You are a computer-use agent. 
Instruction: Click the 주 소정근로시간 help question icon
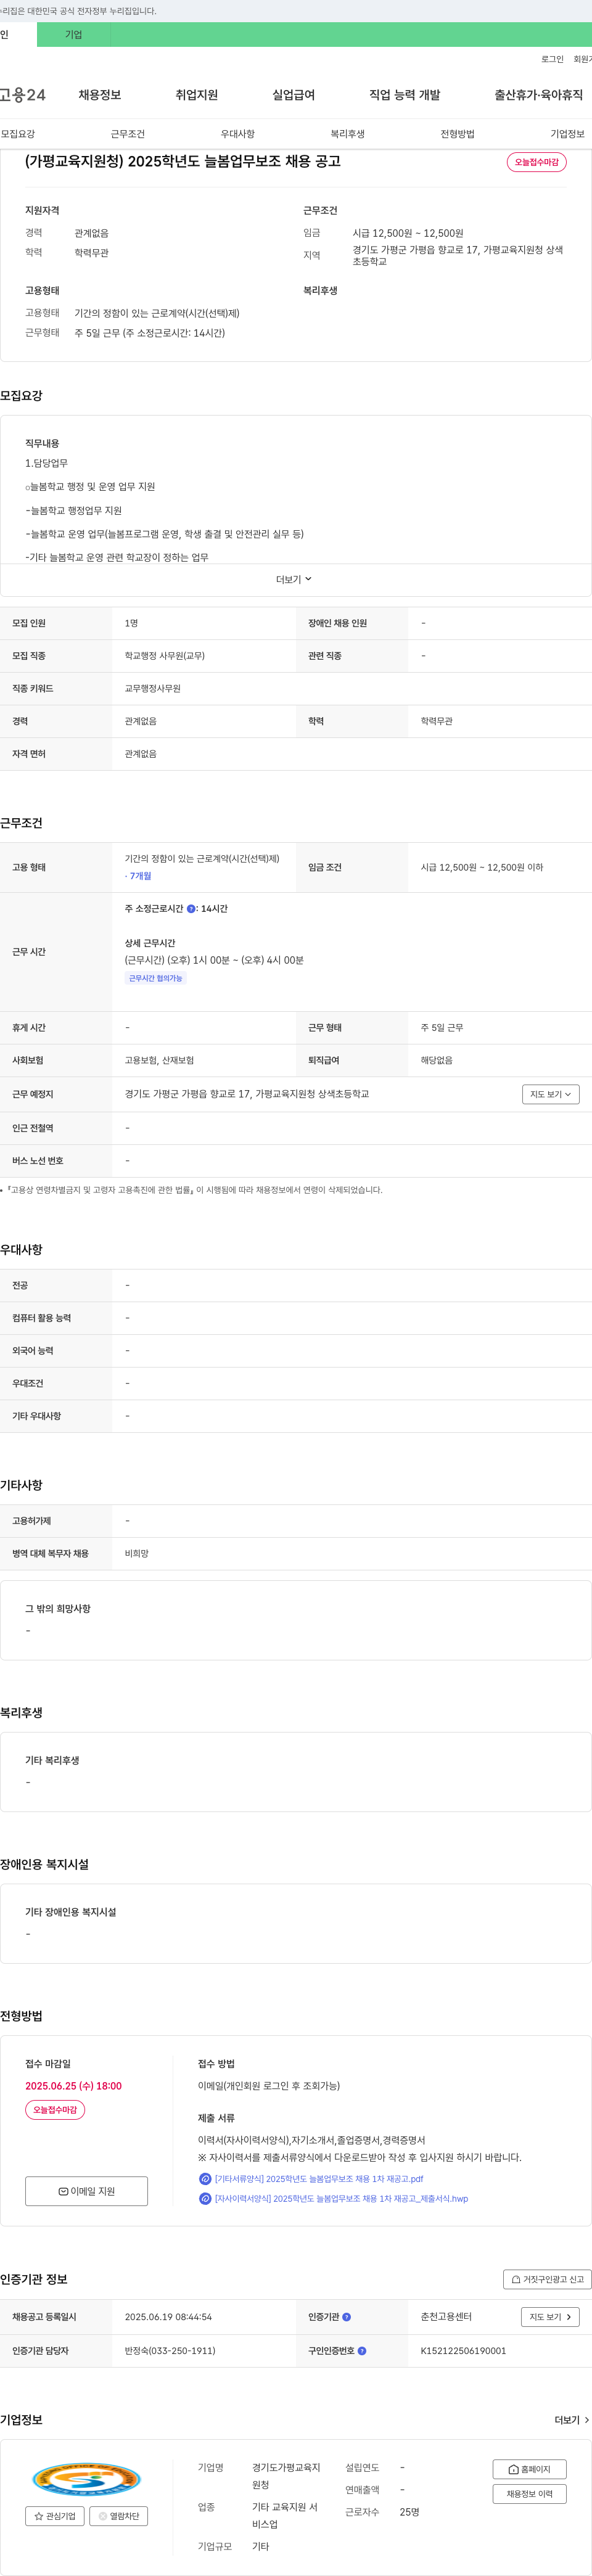coord(191,909)
